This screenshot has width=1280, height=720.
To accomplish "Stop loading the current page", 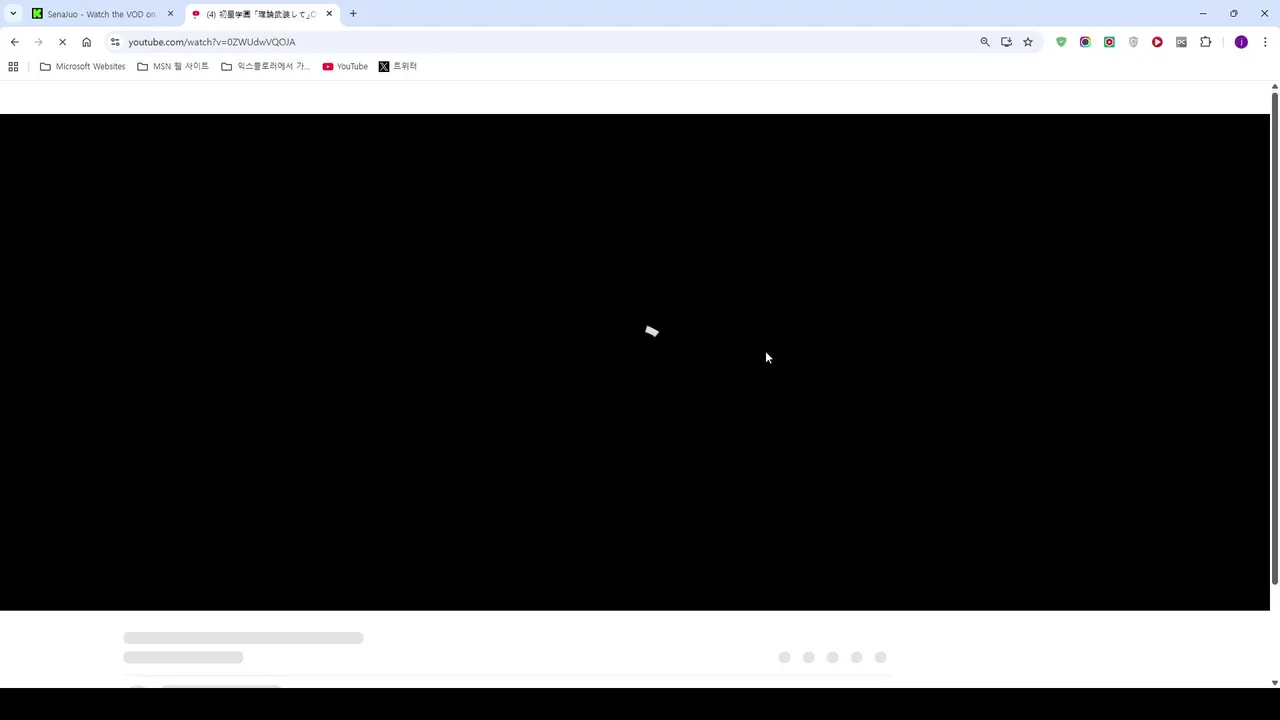I will 62,42.
